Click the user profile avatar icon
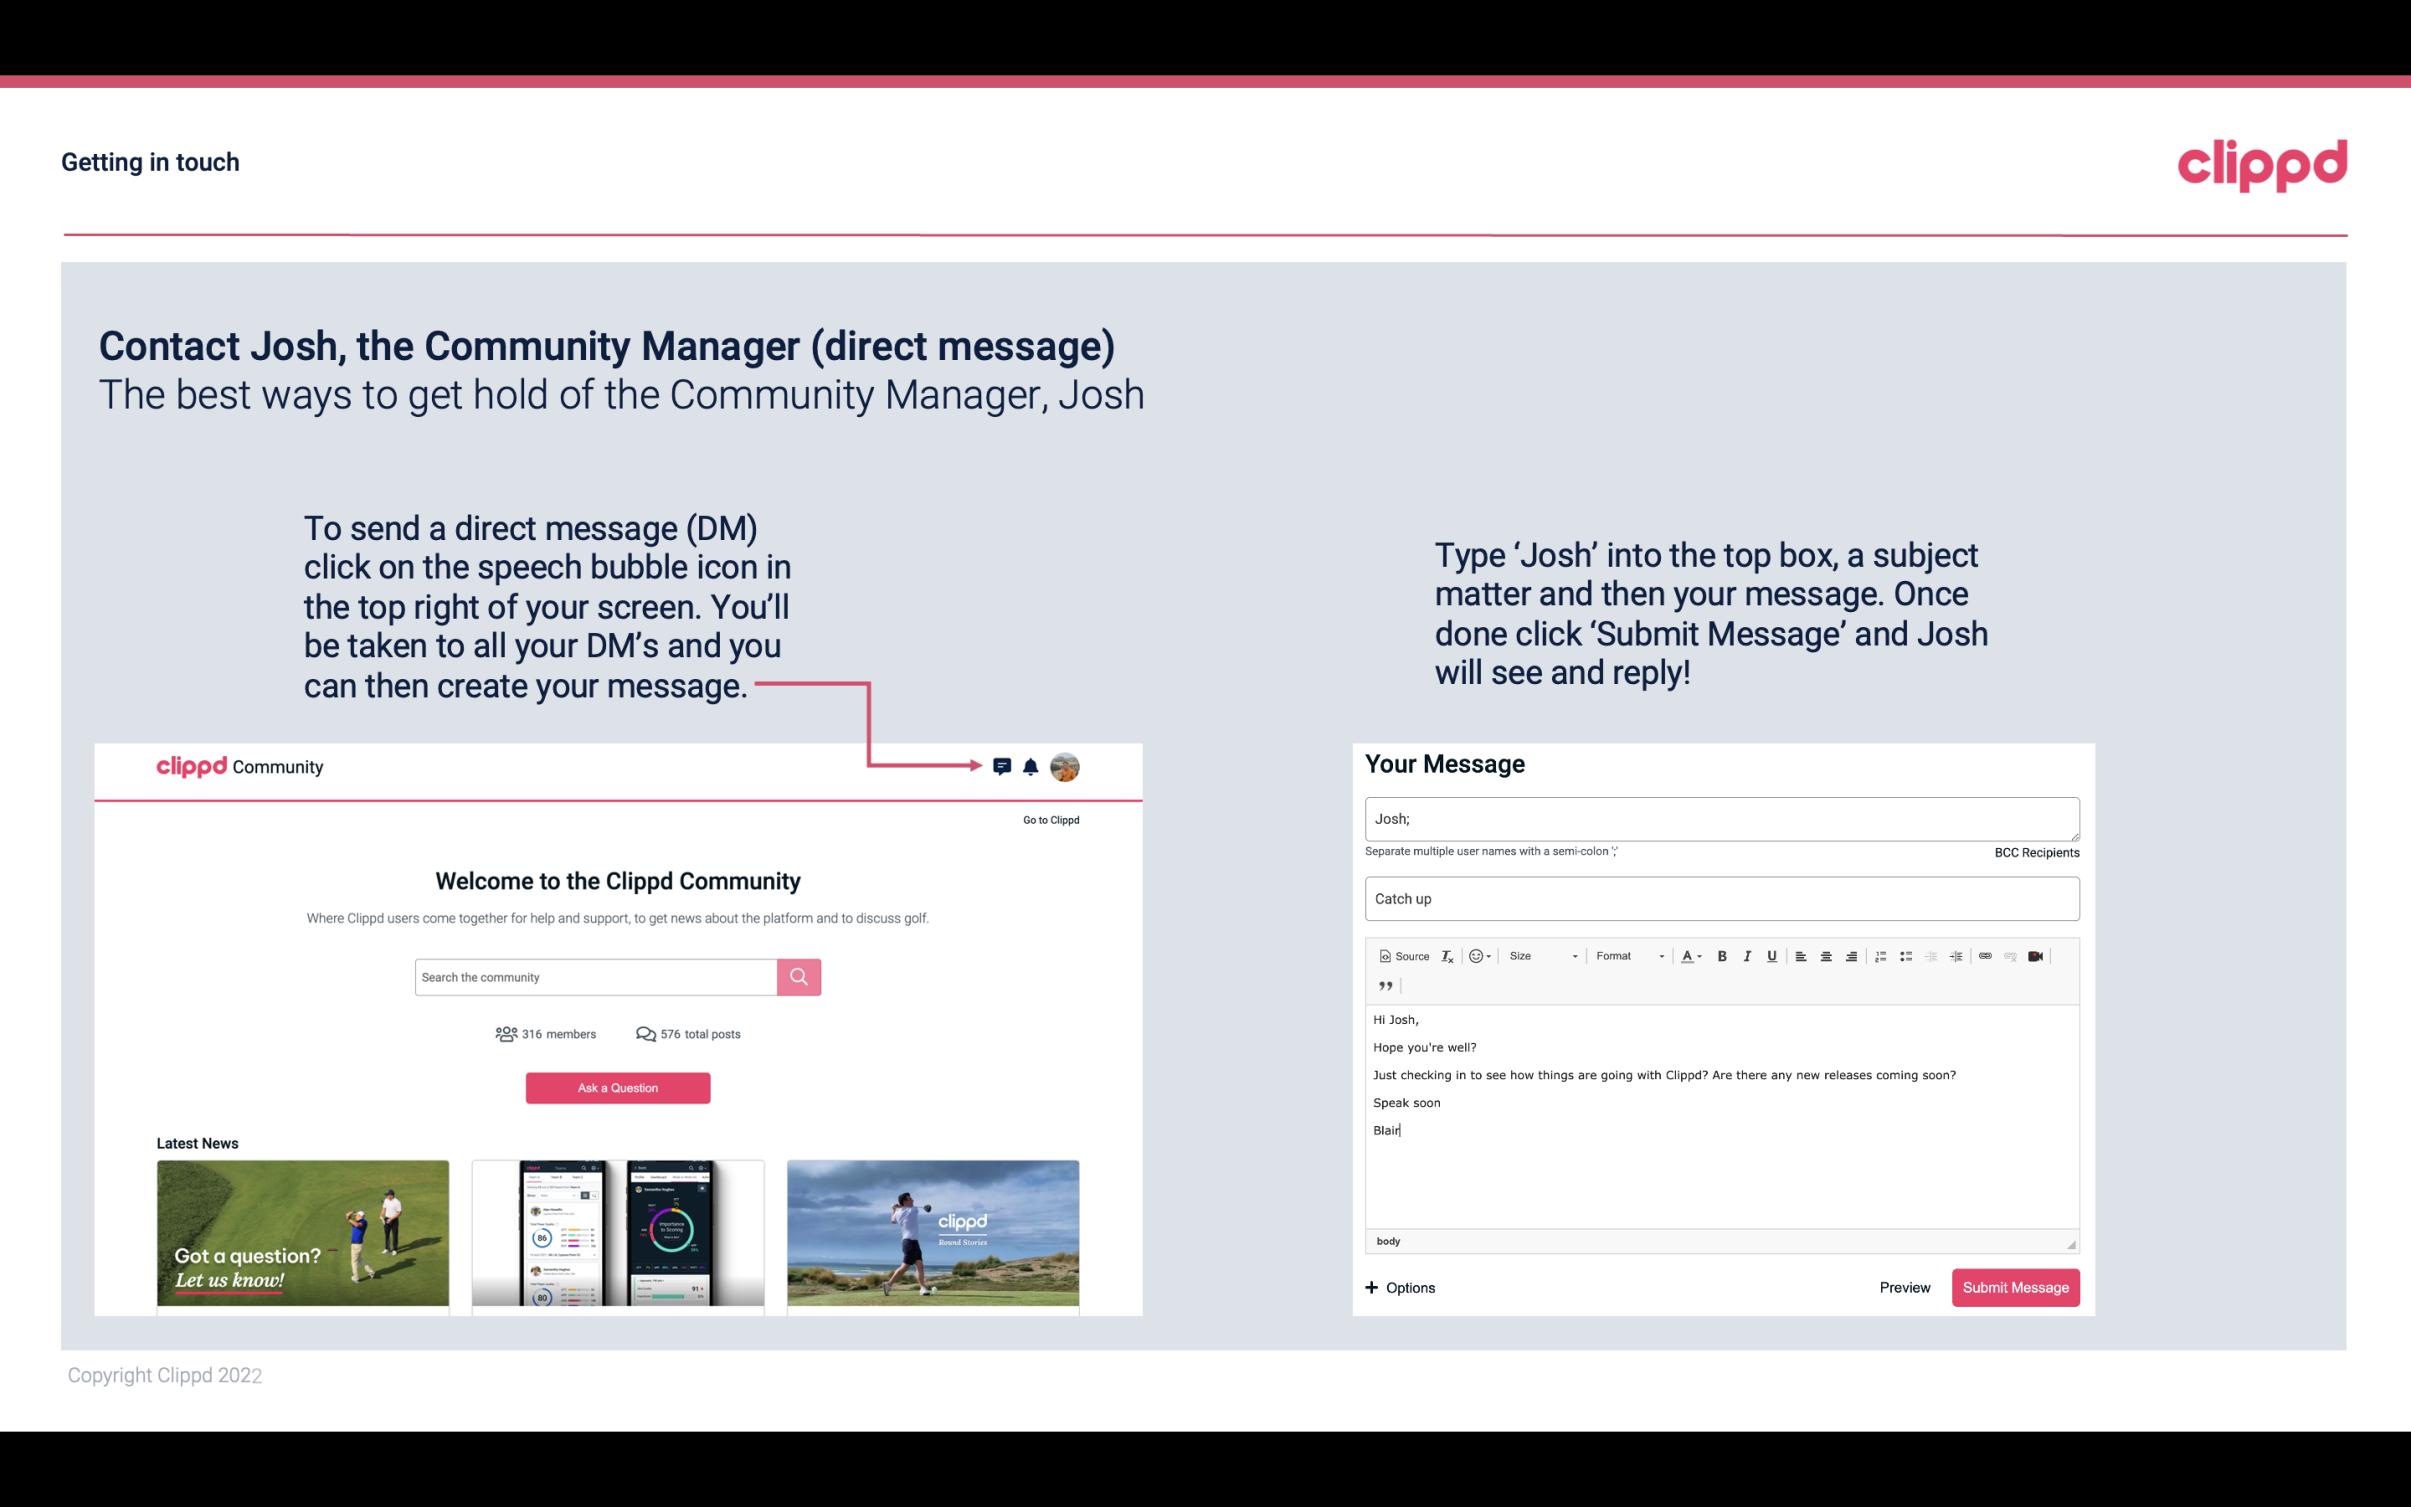This screenshot has width=2411, height=1507. click(x=1066, y=766)
